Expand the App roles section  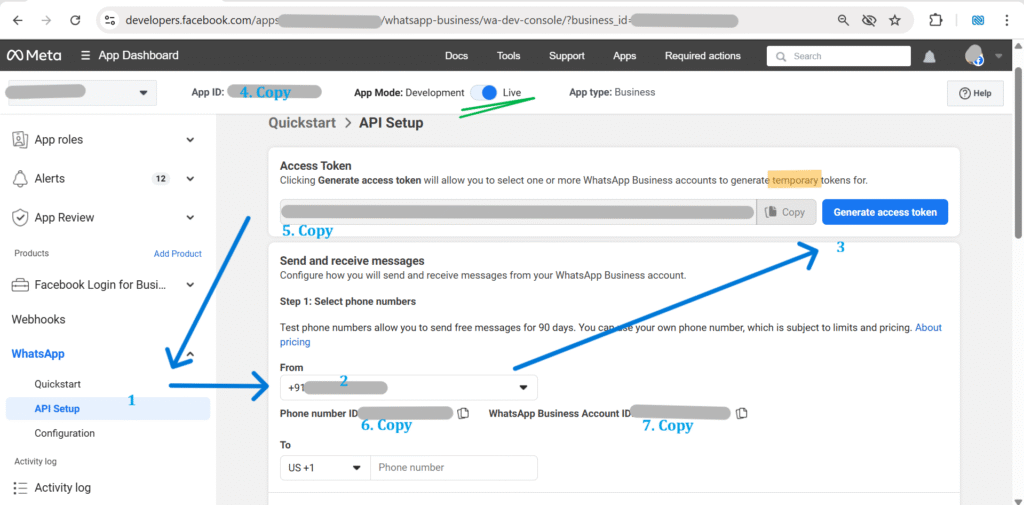pyautogui.click(x=190, y=140)
